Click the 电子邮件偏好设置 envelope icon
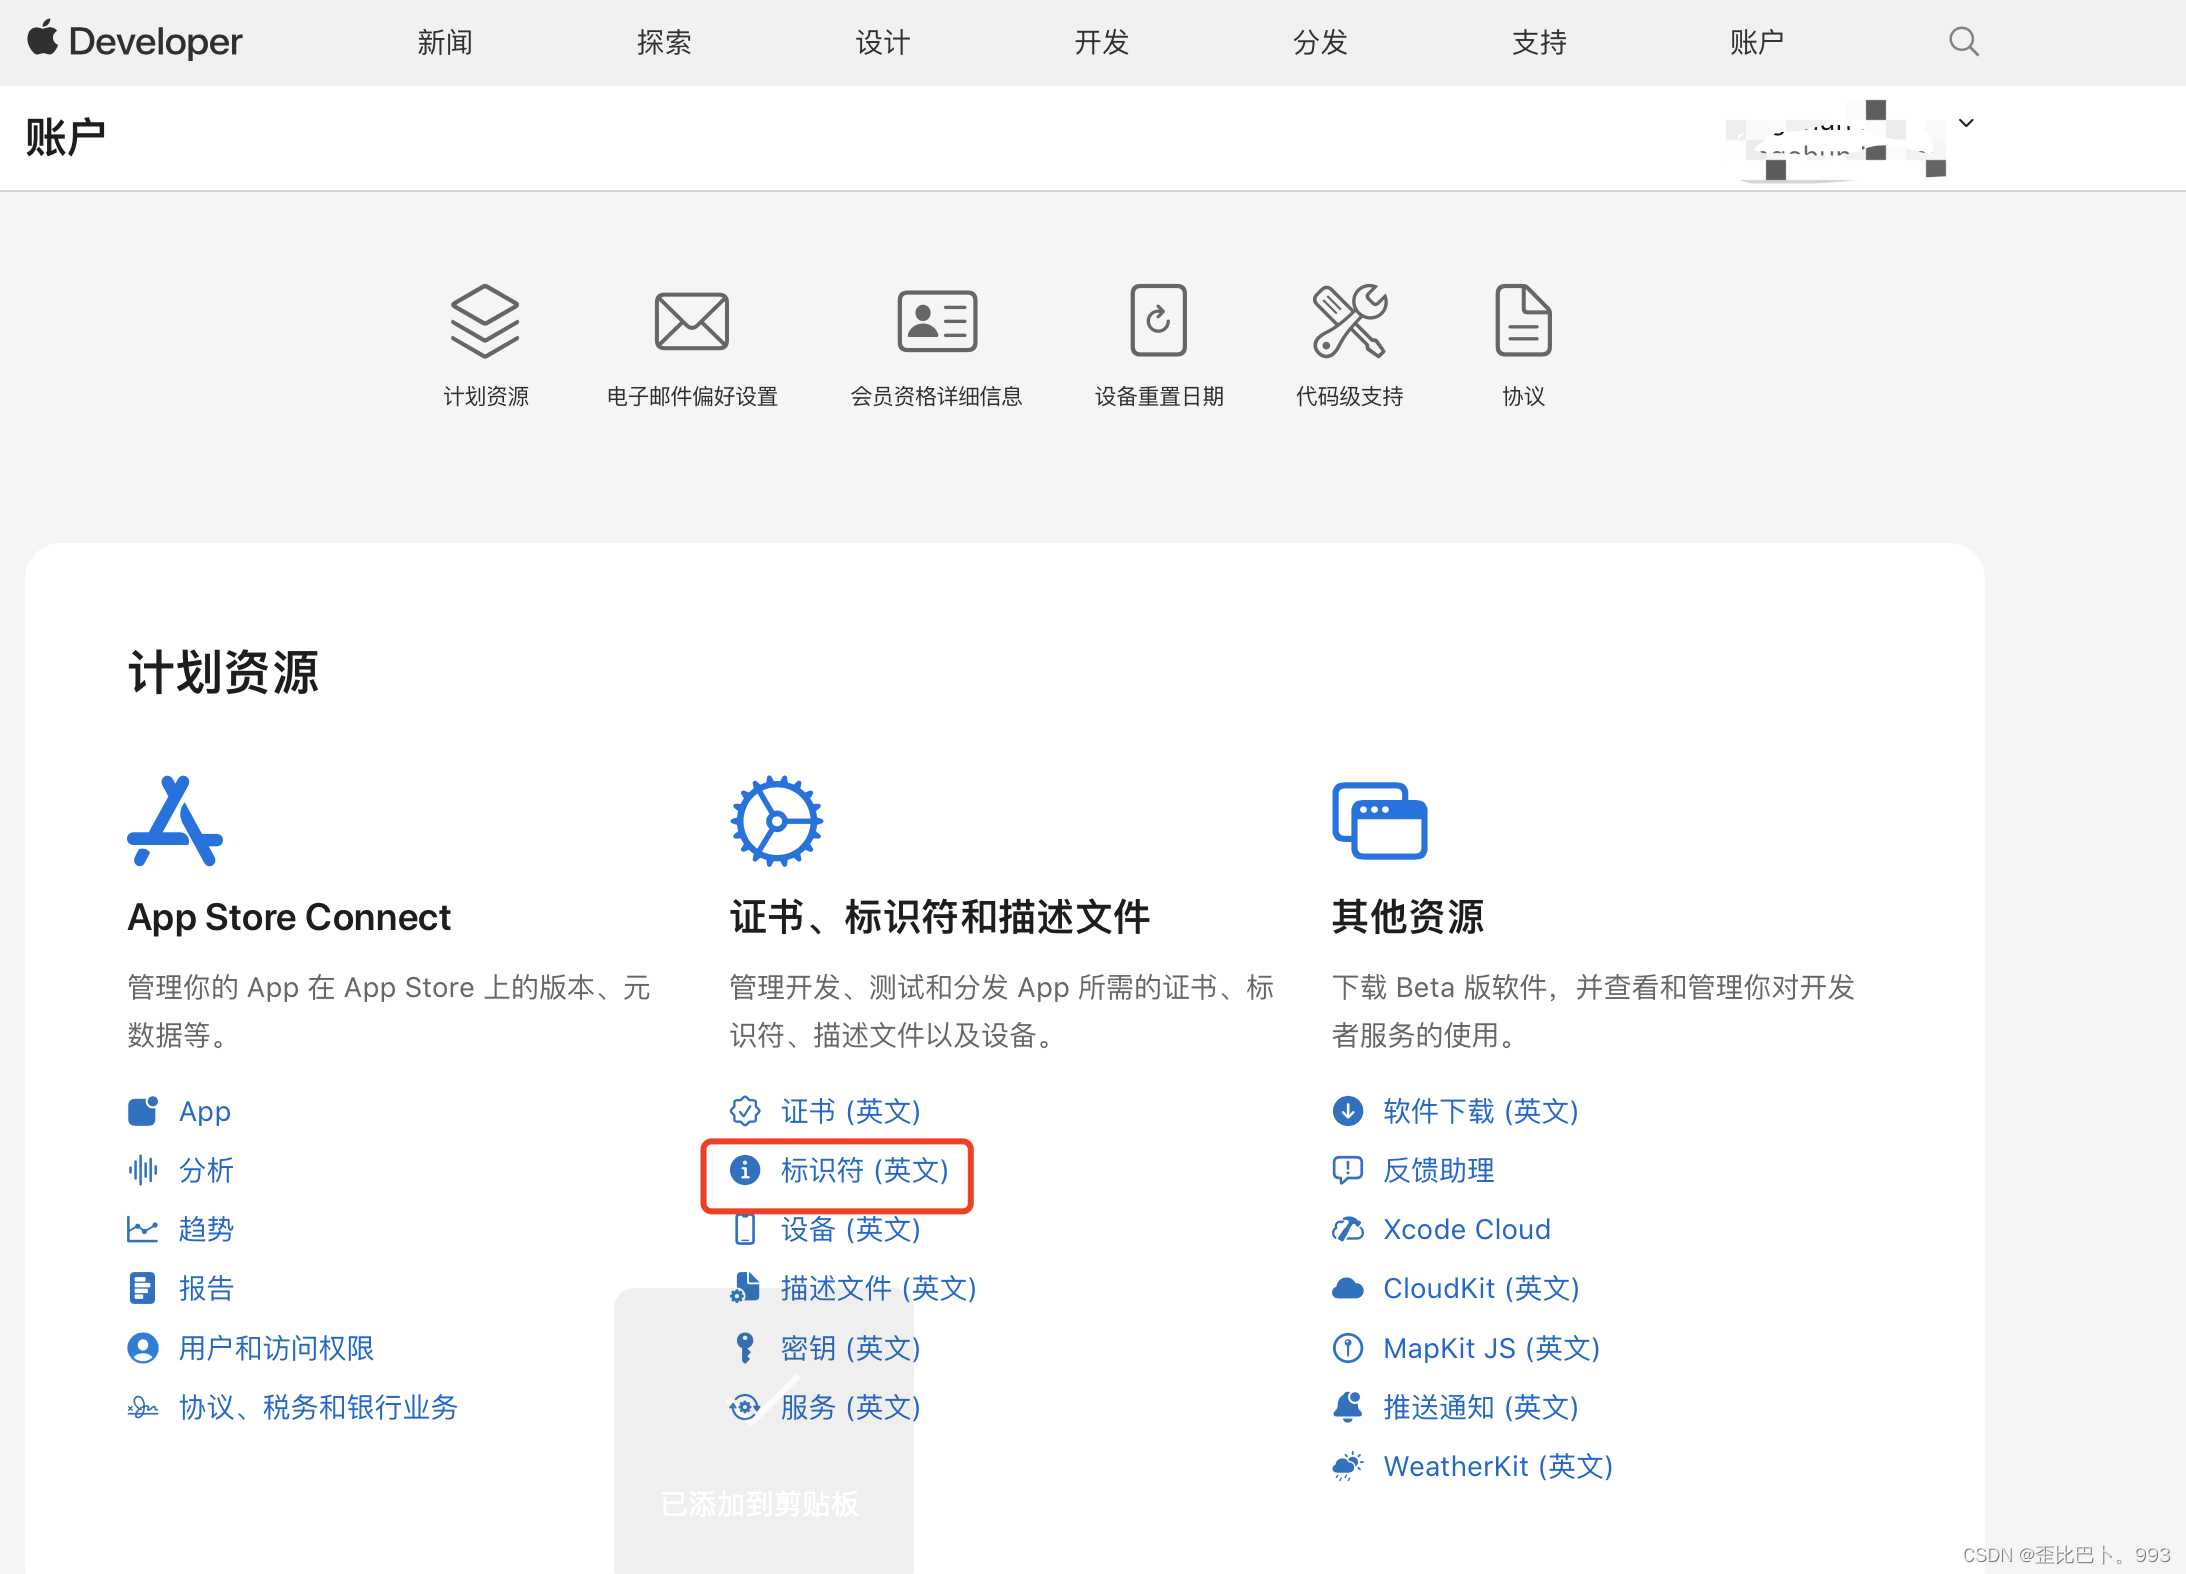The width and height of the screenshot is (2186, 1574). pyautogui.click(x=691, y=321)
